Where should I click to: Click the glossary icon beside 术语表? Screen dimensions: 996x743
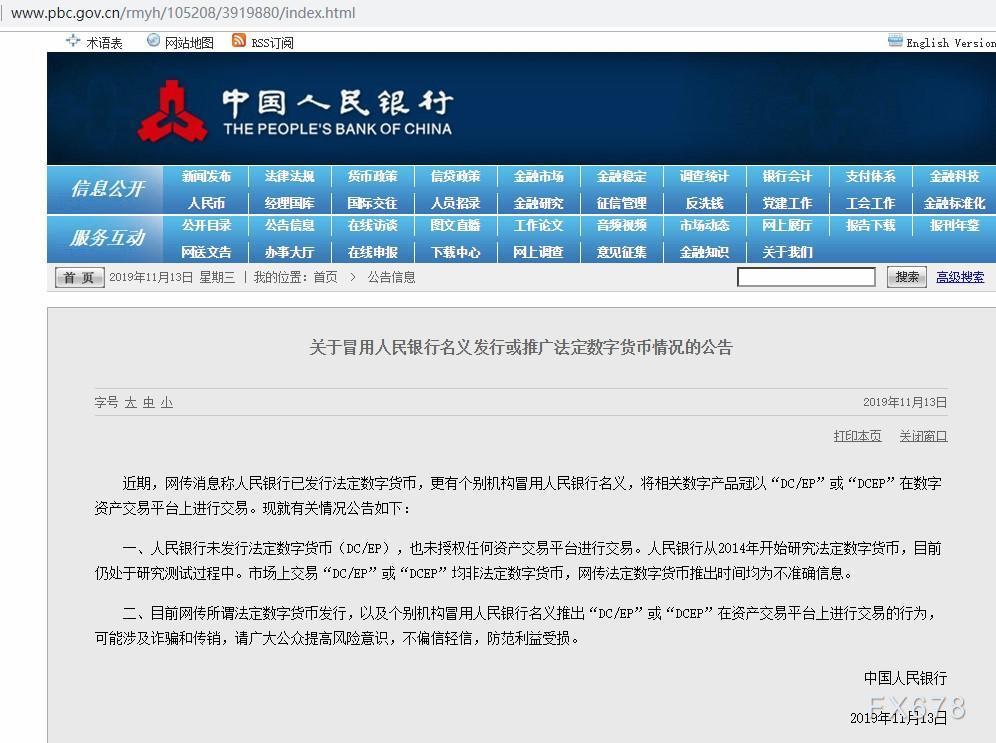[73, 41]
